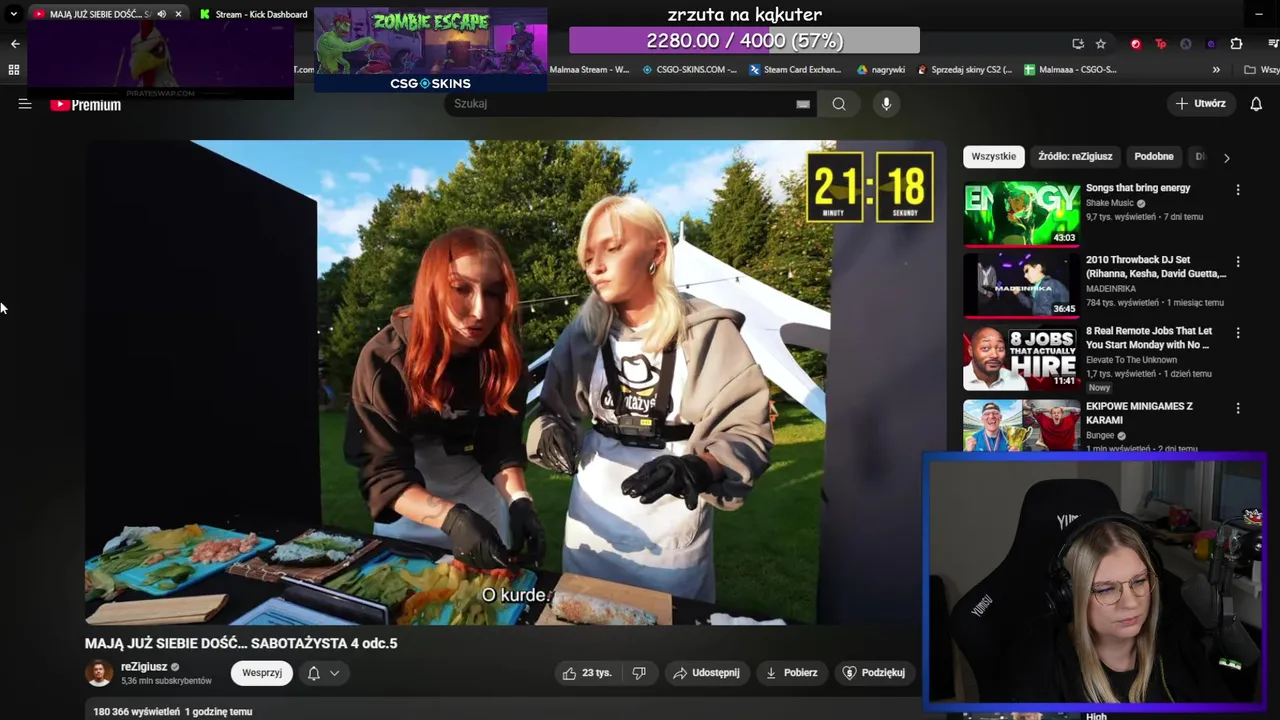Like the video (23 tys. thumbs up)

click(587, 673)
